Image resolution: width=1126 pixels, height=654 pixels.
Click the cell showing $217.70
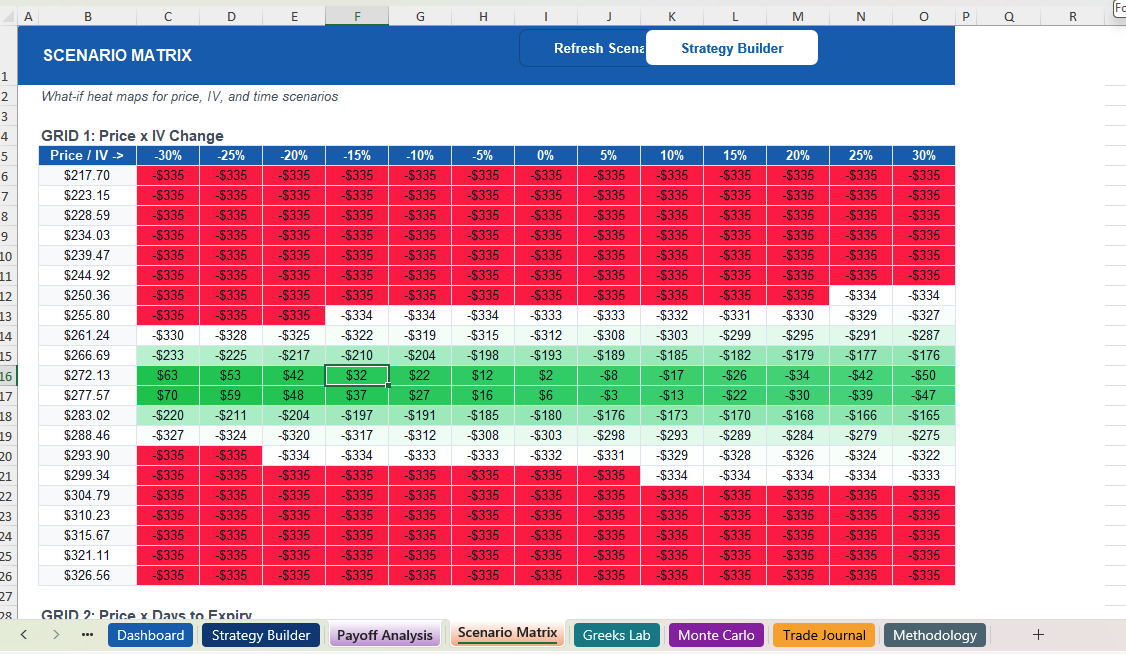[87, 175]
